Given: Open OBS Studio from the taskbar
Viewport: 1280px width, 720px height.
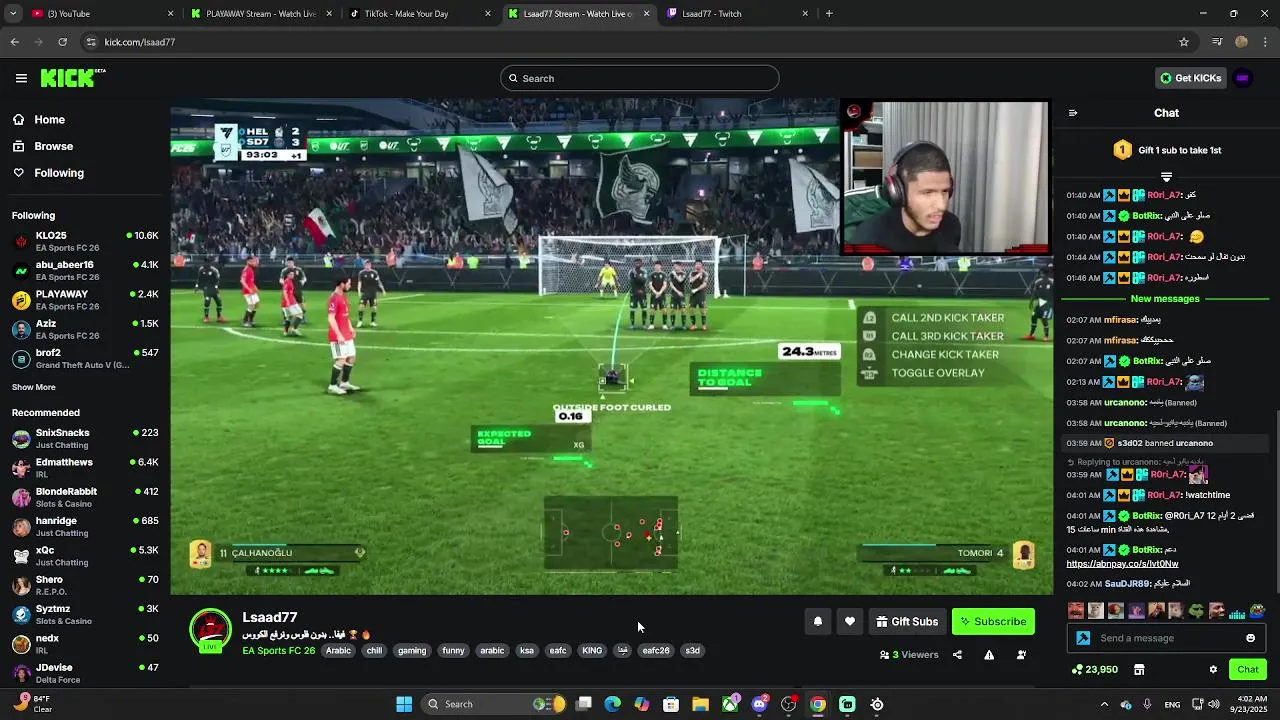Looking at the screenshot, I should coord(789,704).
